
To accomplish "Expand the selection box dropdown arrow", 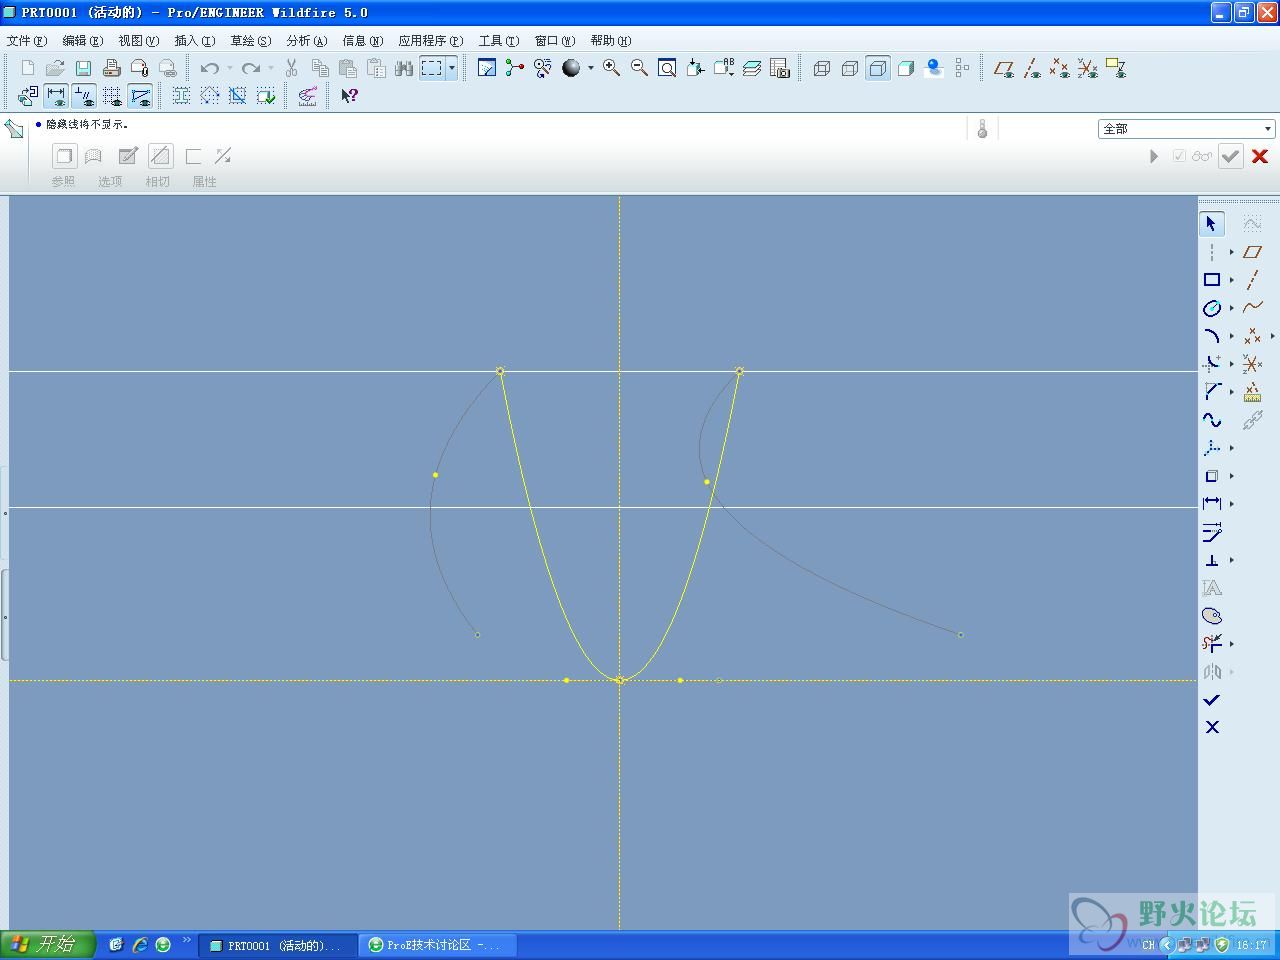I will coord(452,68).
